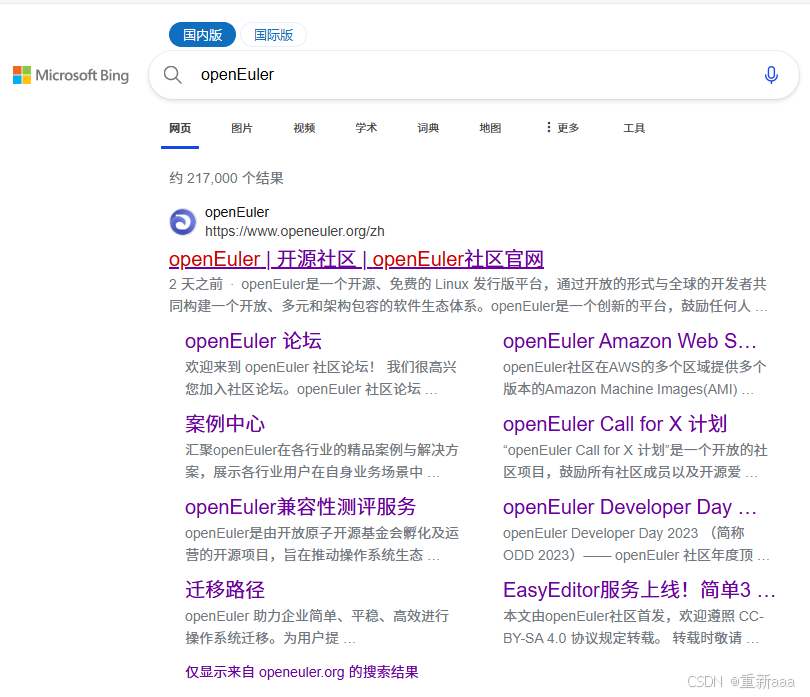Image resolution: width=810 pixels, height=697 pixels.
Task: Open openEuler Developer Day sitelink
Action: pyautogui.click(x=629, y=507)
